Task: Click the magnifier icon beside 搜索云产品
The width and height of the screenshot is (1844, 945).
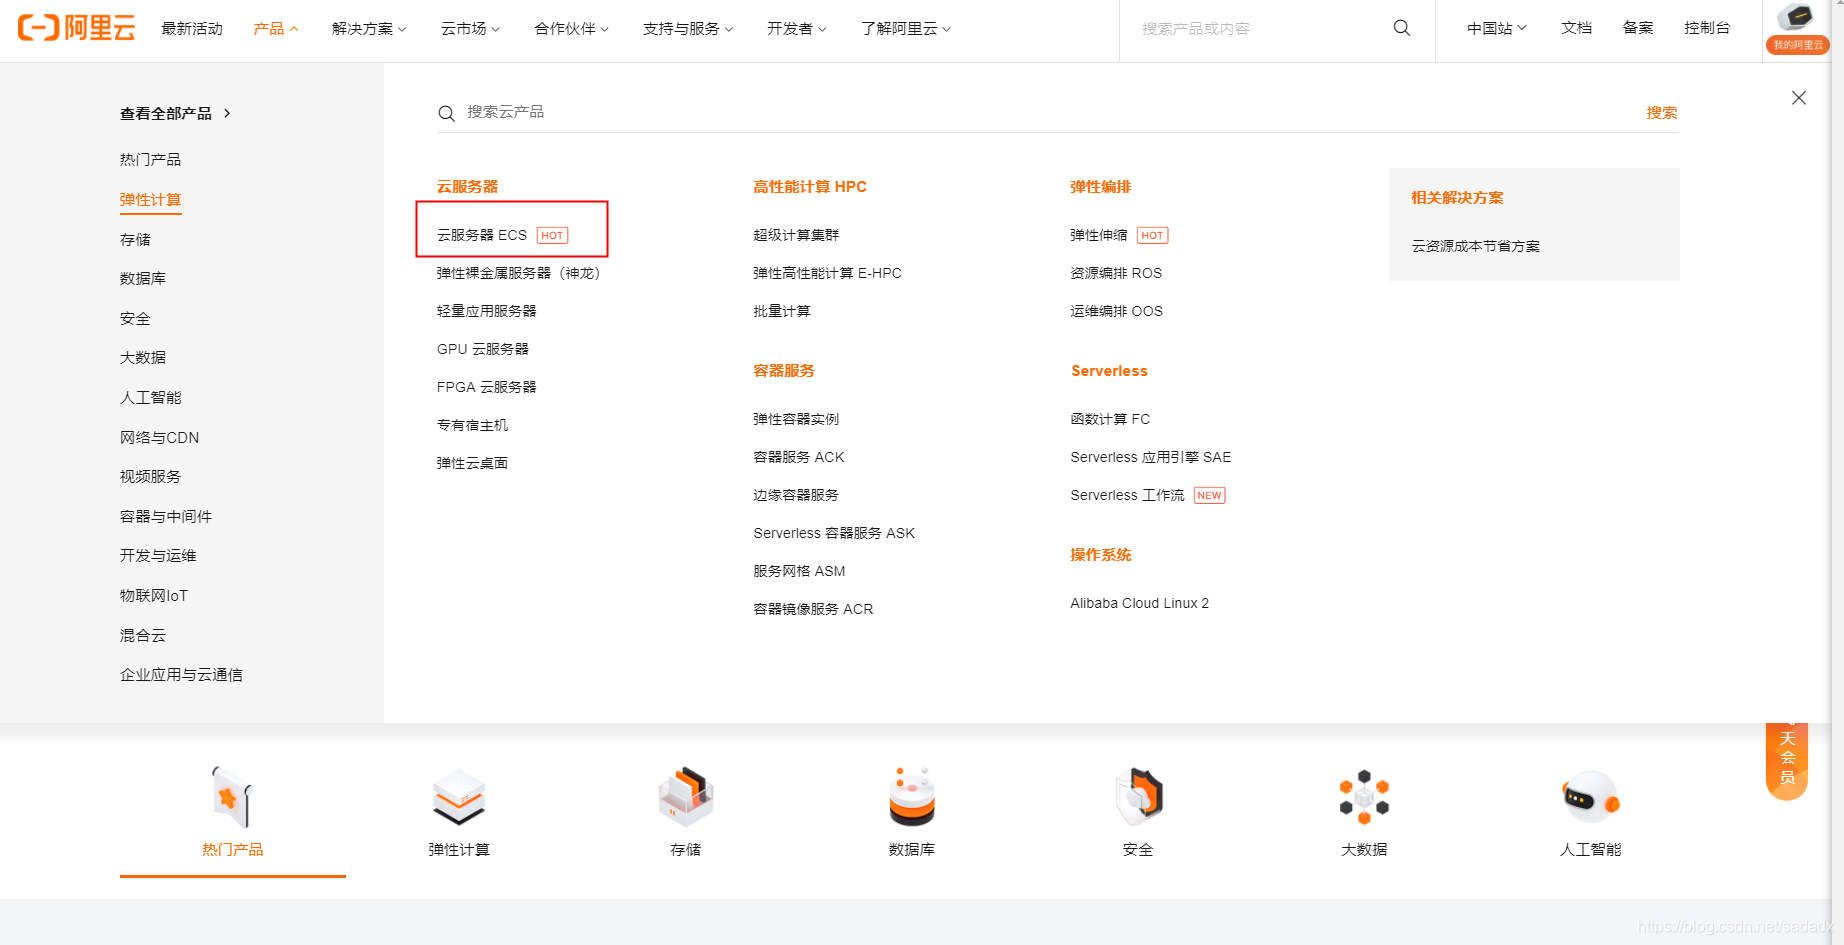Action: pyautogui.click(x=446, y=113)
